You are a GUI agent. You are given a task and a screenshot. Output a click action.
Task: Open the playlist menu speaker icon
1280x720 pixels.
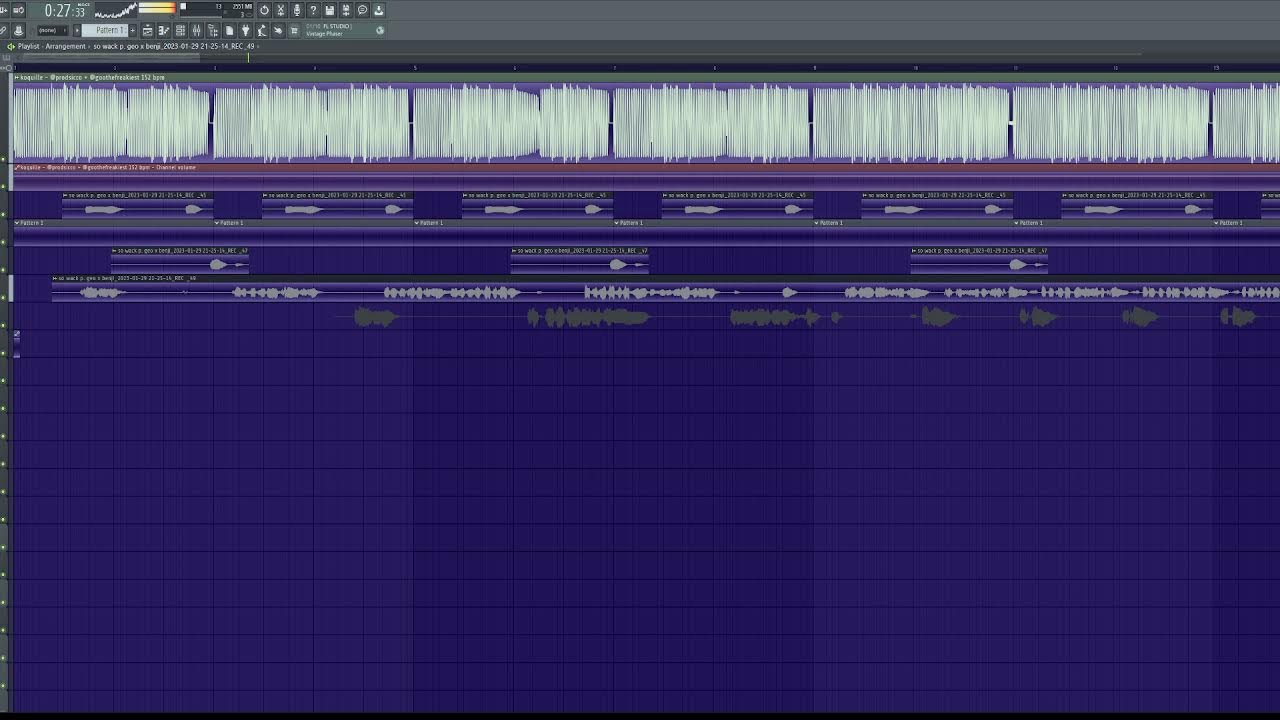[x=11, y=46]
